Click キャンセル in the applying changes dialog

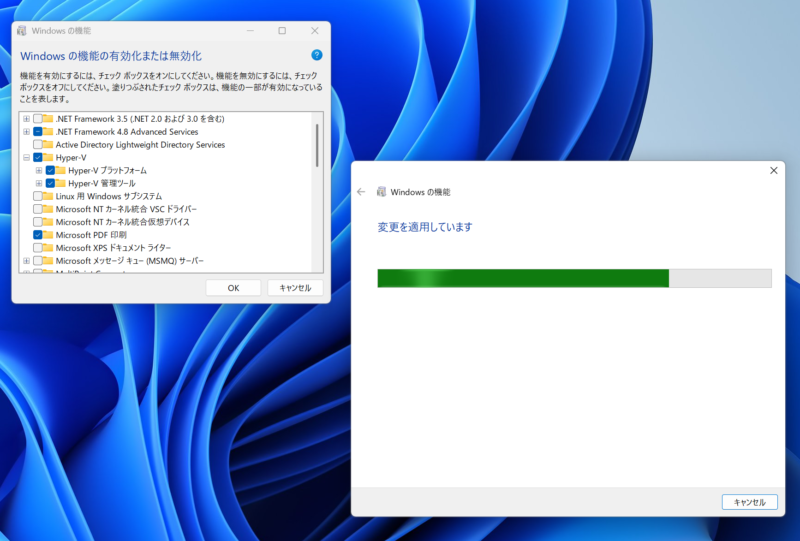(x=749, y=502)
